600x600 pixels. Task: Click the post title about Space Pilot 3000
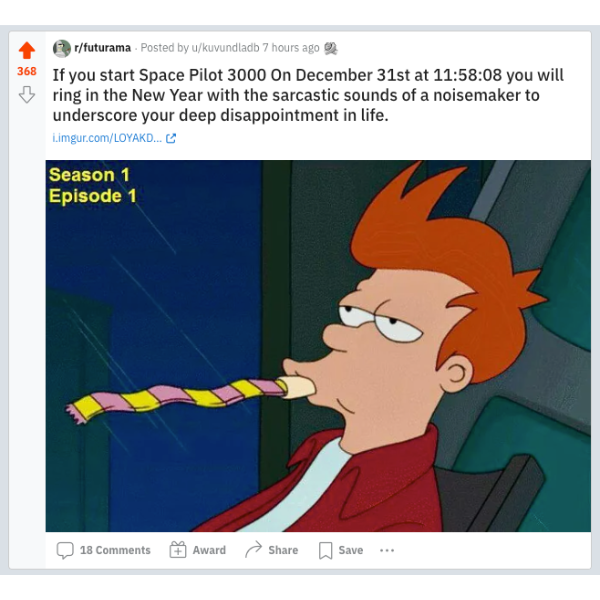pos(308,95)
